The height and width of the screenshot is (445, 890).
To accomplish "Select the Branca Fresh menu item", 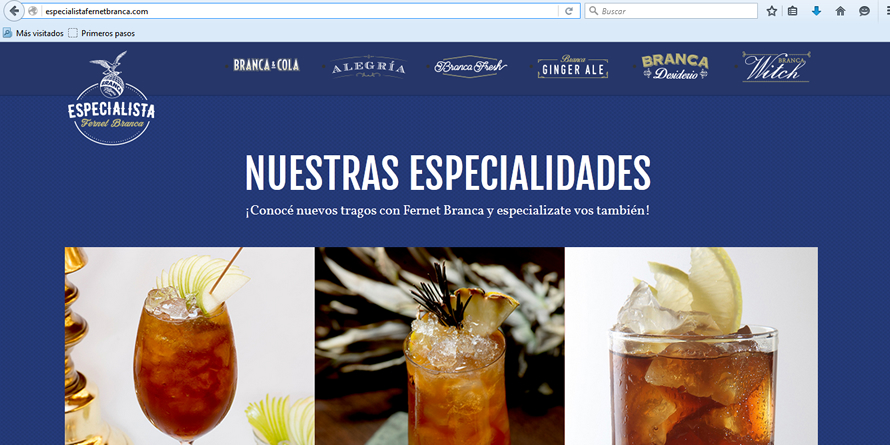I will [x=471, y=66].
